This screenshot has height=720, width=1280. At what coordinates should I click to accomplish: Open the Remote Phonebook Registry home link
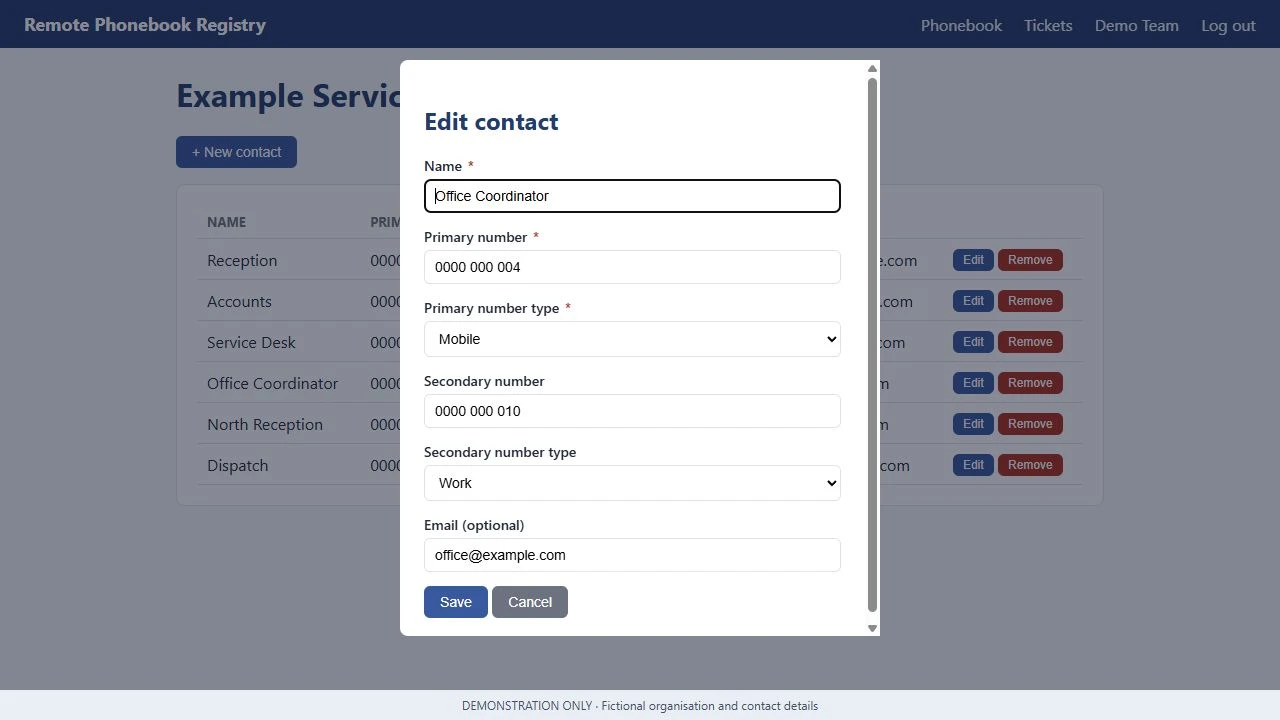tap(145, 25)
